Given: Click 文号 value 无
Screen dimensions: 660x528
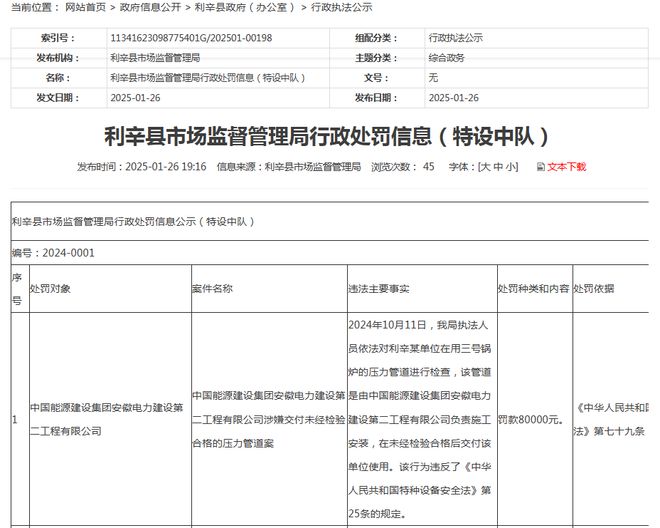Looking at the screenshot, I should click(433, 78).
